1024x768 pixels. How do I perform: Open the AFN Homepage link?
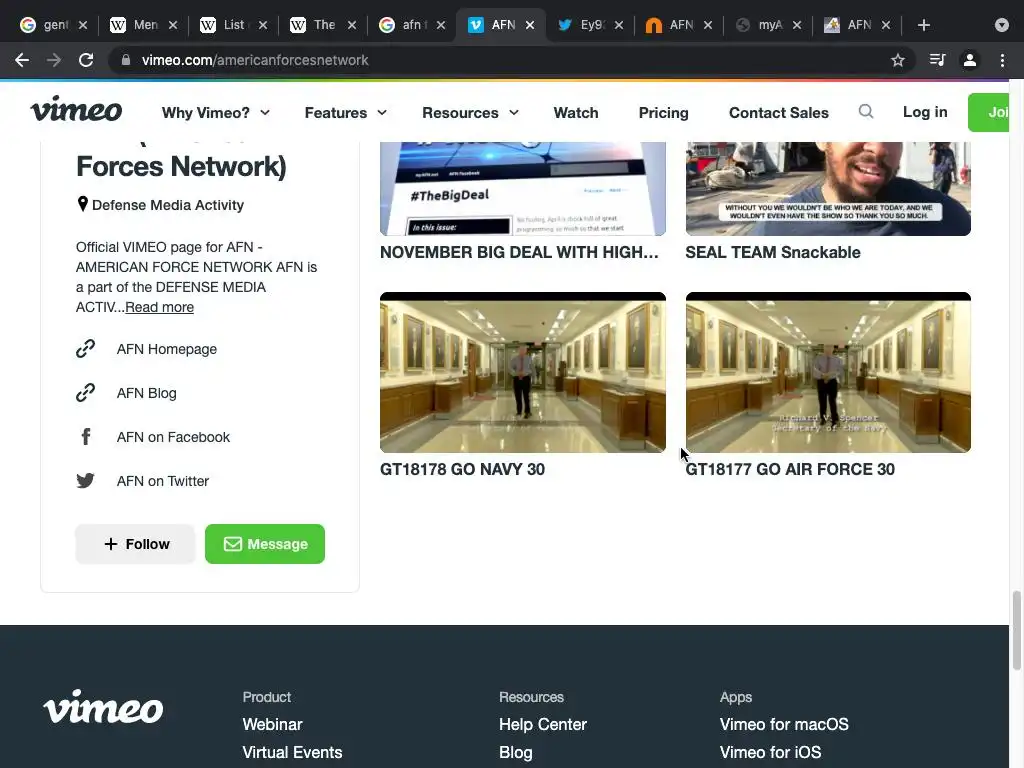[x=167, y=349]
